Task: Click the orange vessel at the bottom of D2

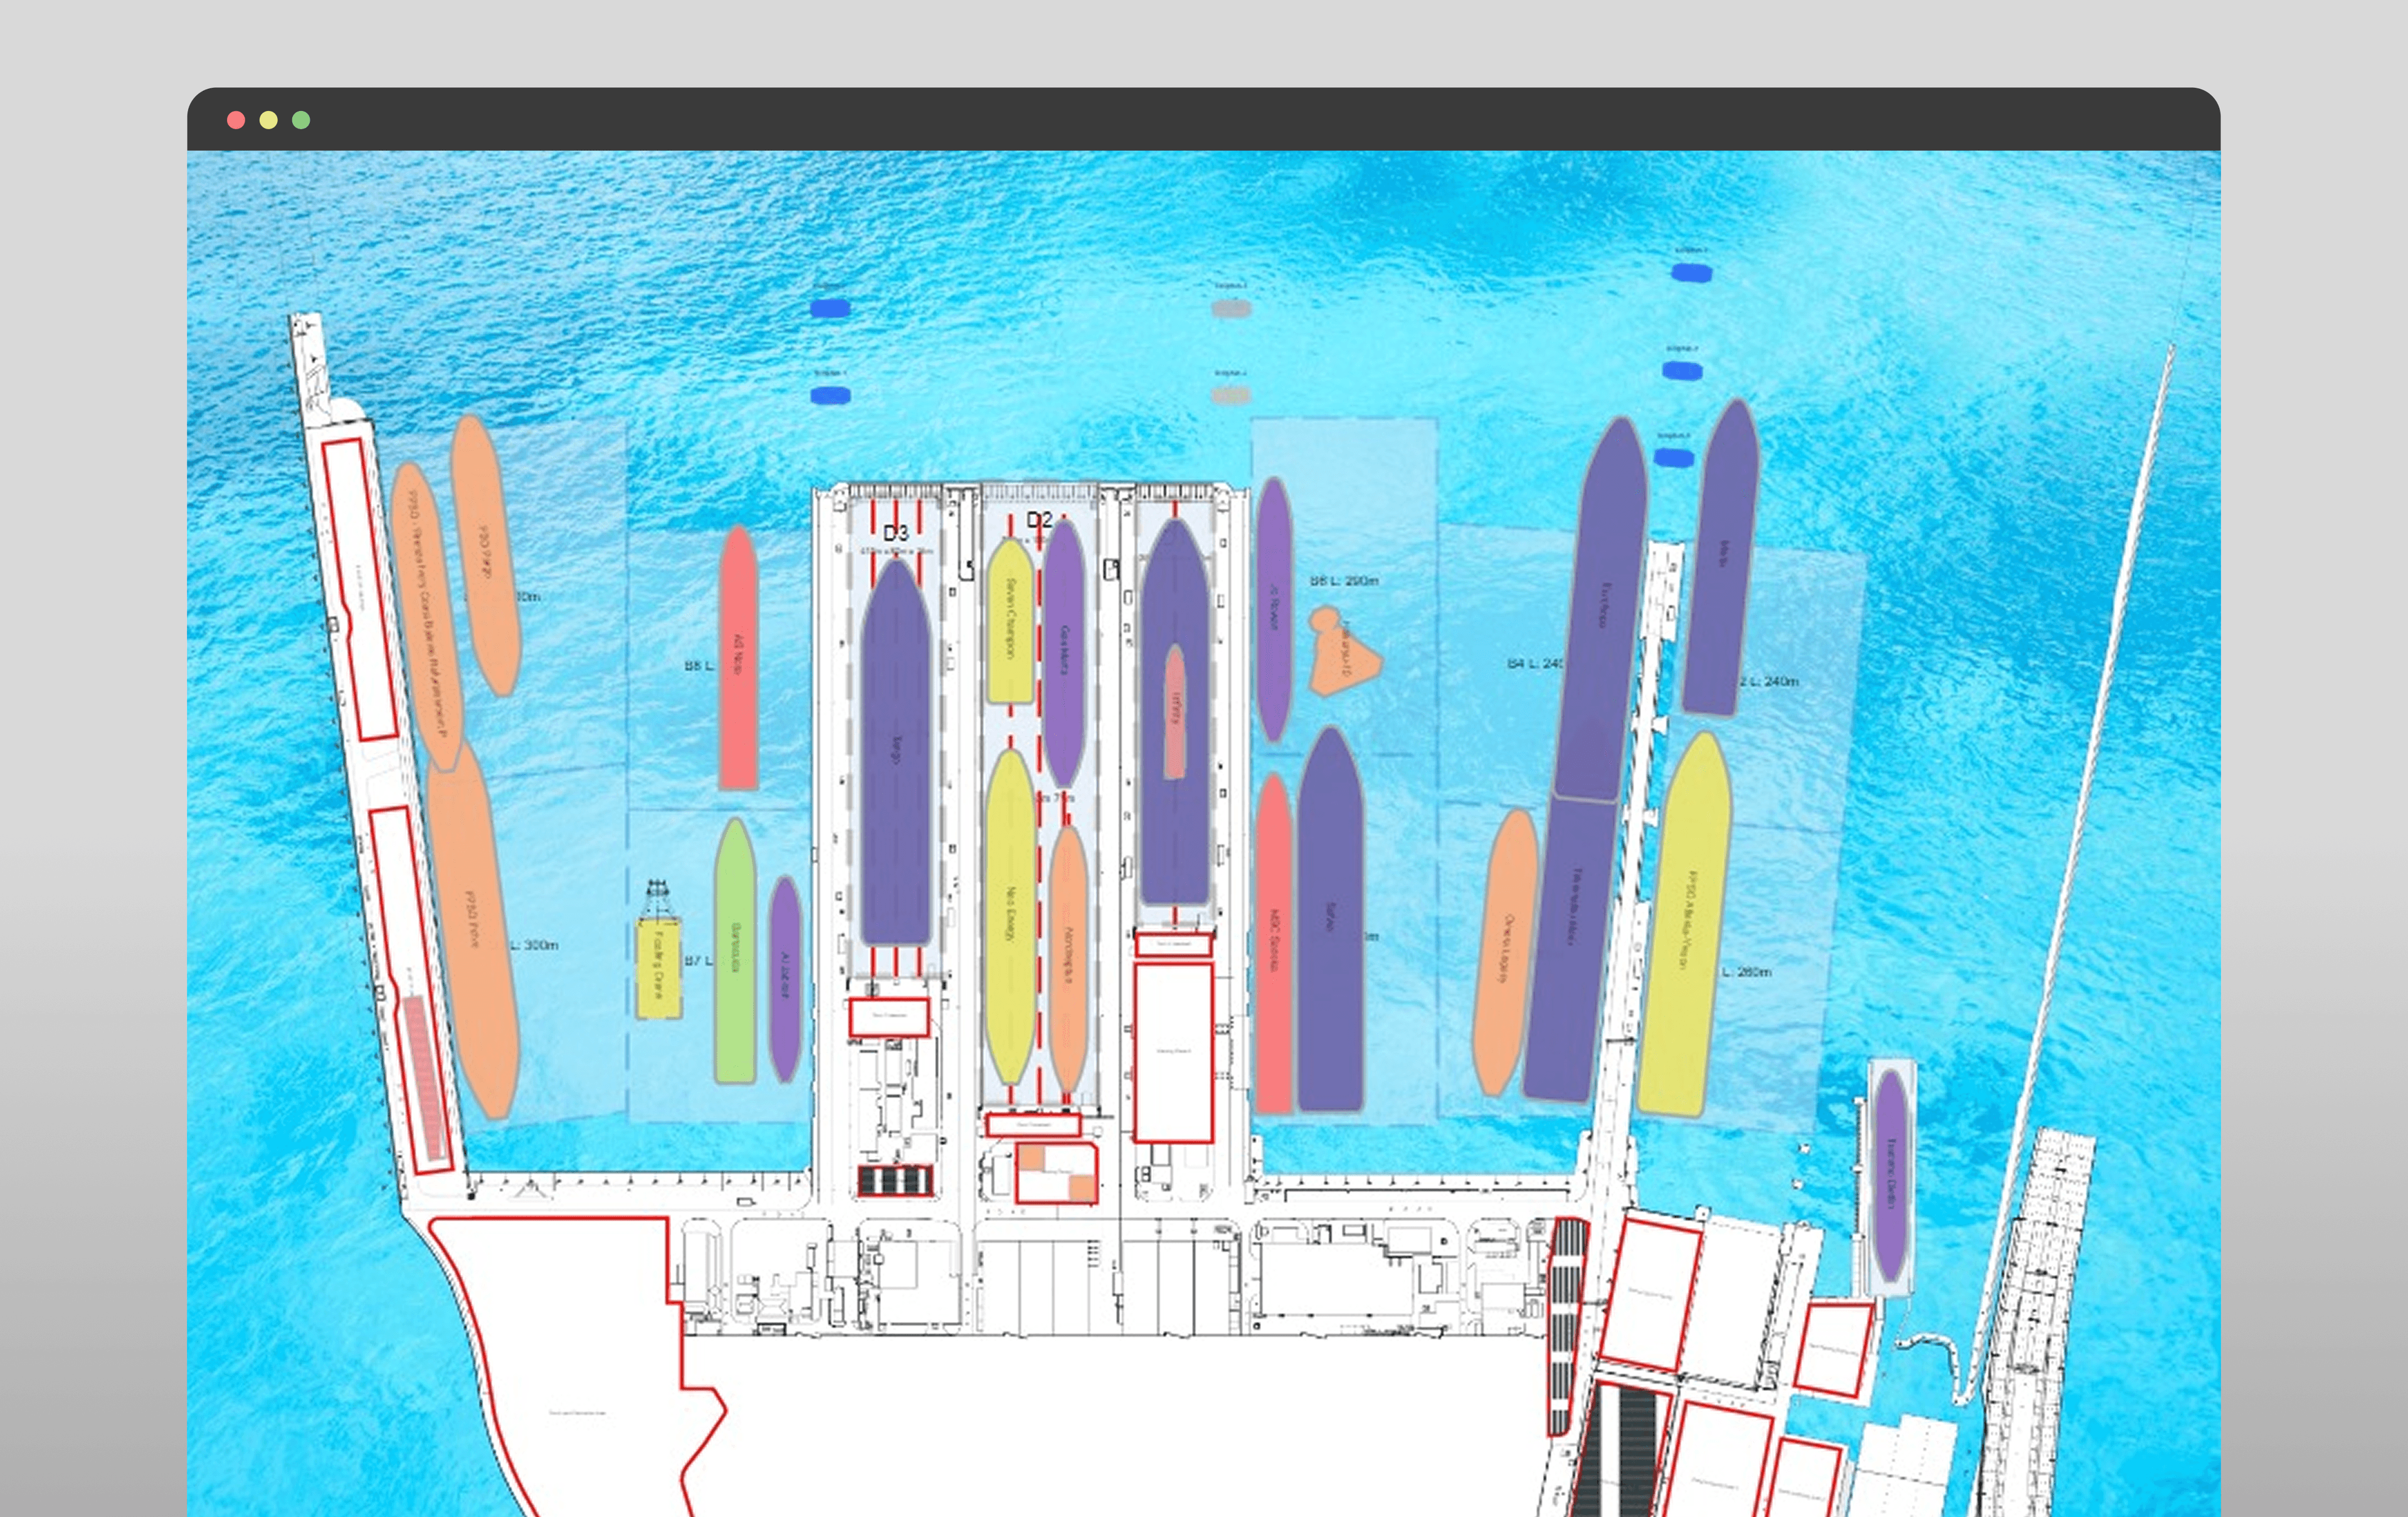Action: tap(1067, 959)
